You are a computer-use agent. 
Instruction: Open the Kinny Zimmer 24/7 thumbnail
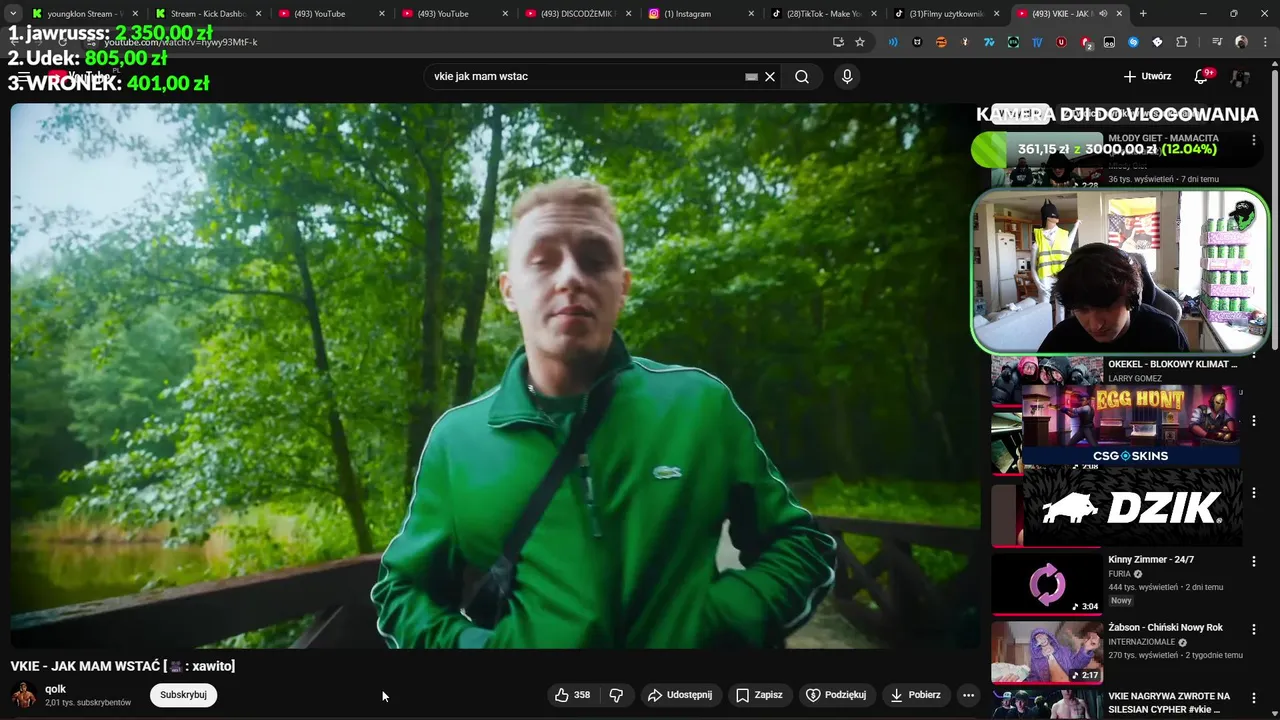[x=1047, y=584]
